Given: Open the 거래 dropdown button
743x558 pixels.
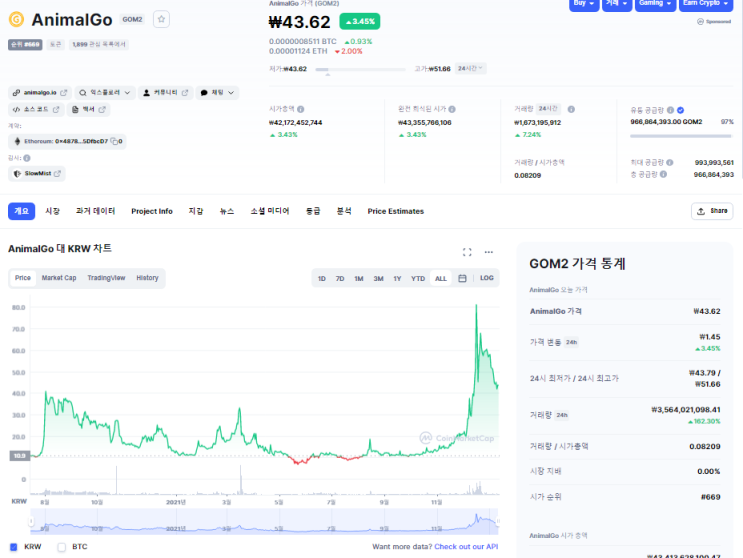Looking at the screenshot, I should click(x=617, y=4).
